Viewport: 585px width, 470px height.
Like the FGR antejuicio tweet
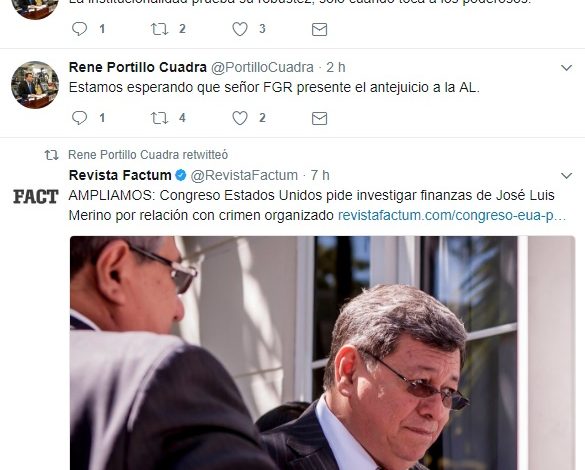(240, 118)
